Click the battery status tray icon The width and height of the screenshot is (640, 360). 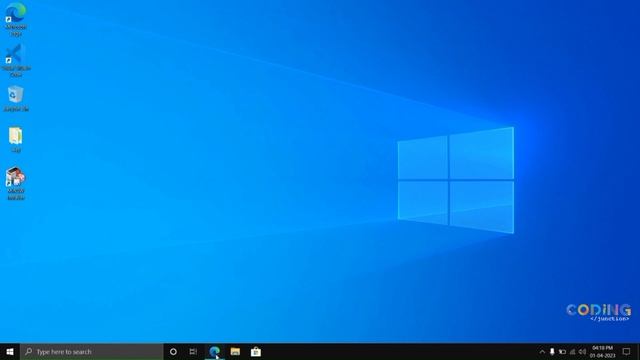tap(562, 352)
